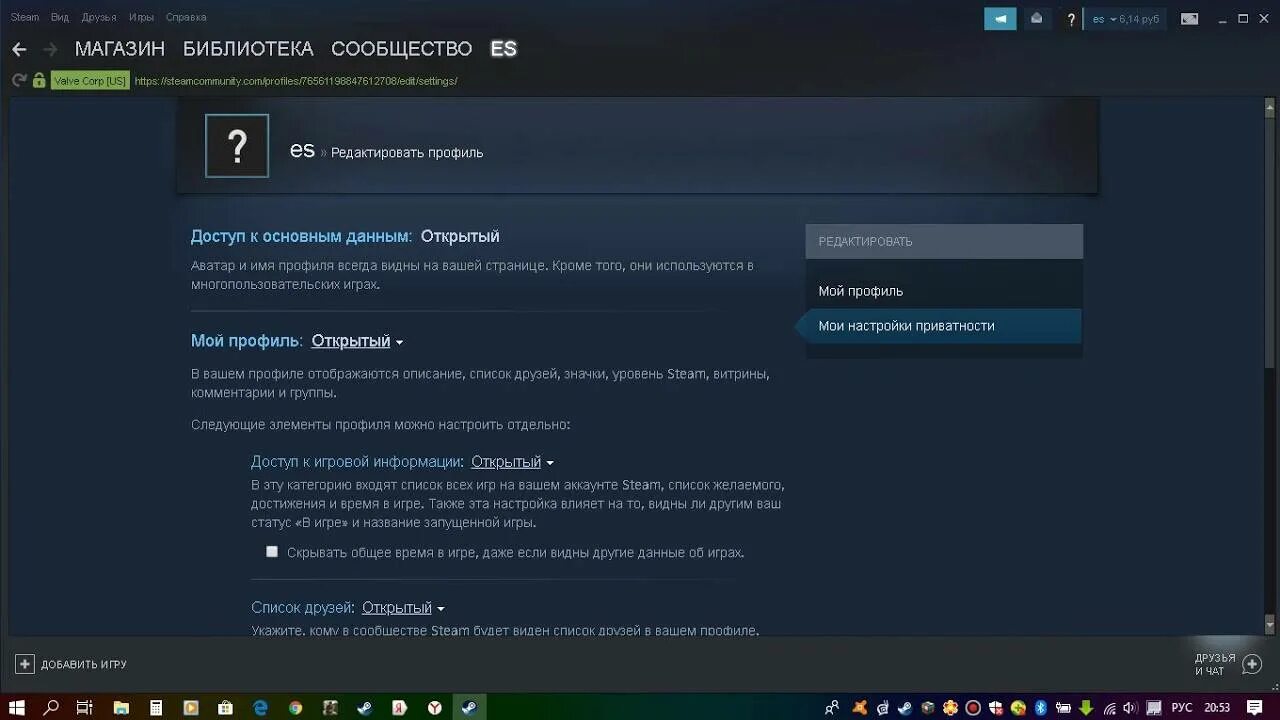
Task: Open Task View on the taskbar
Action: (85, 707)
